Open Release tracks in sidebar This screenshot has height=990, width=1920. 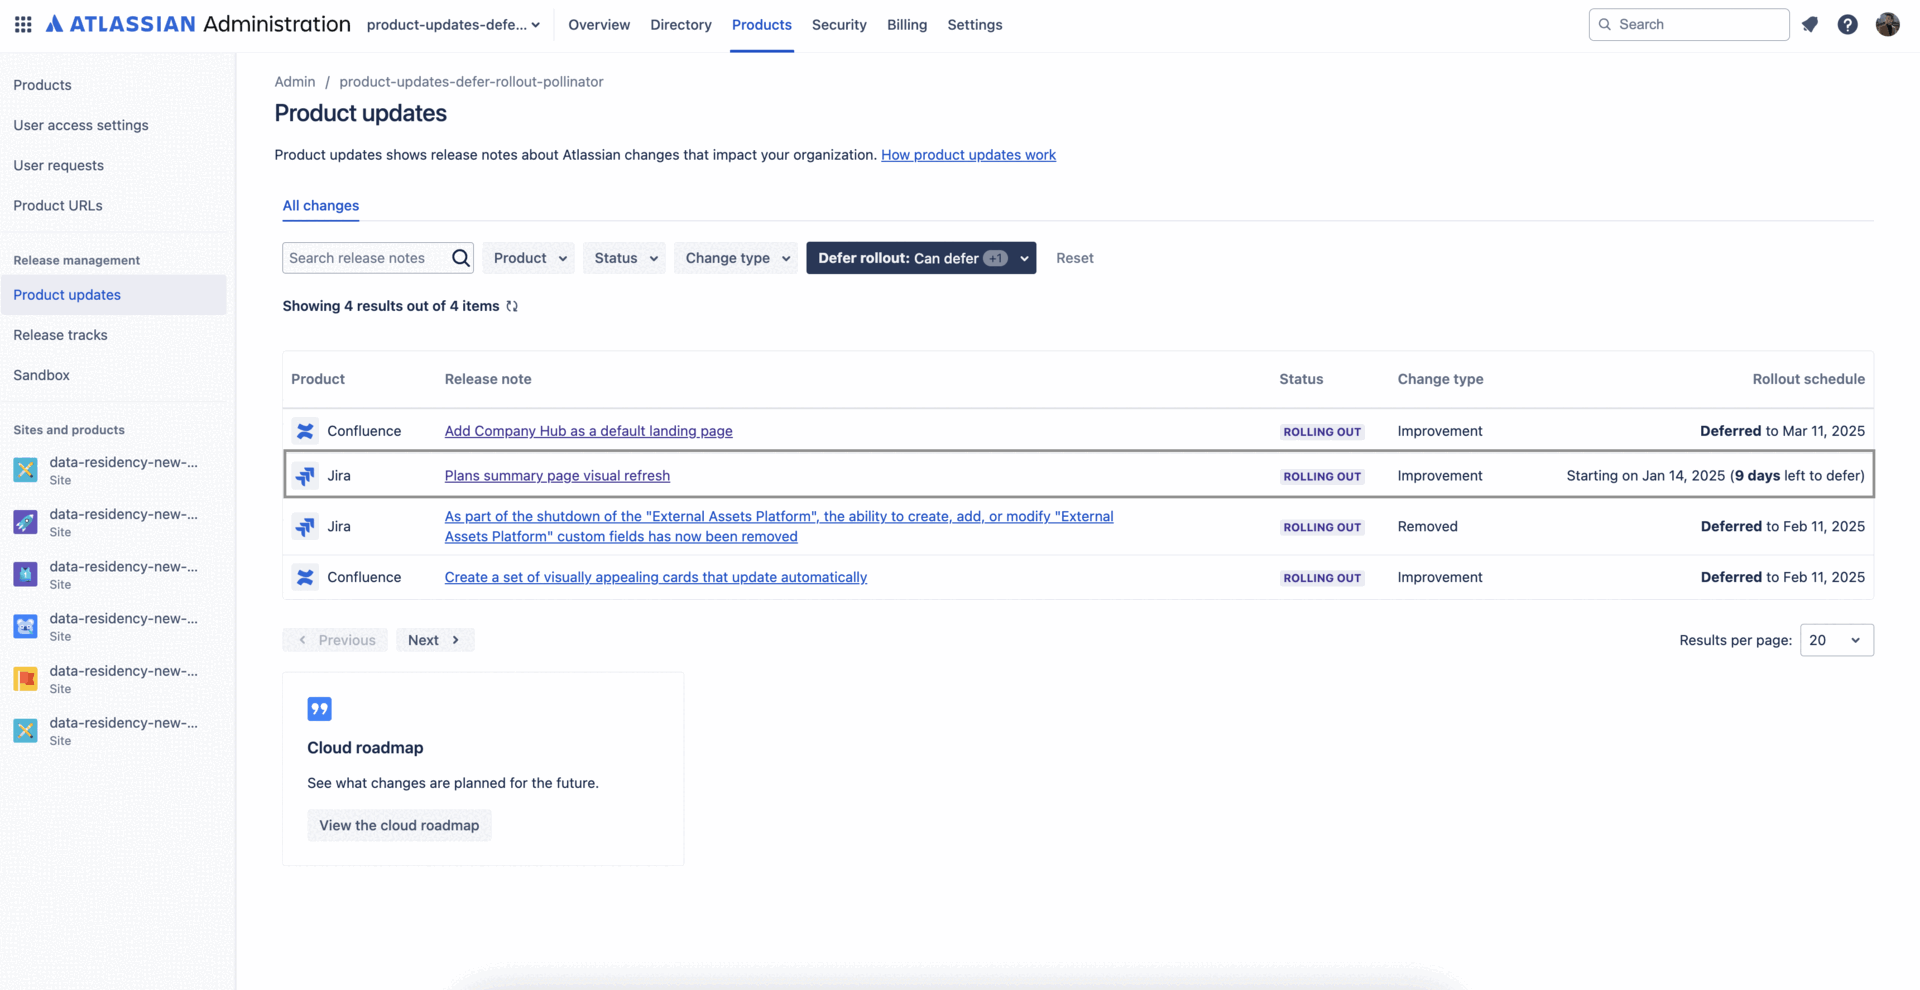click(60, 335)
